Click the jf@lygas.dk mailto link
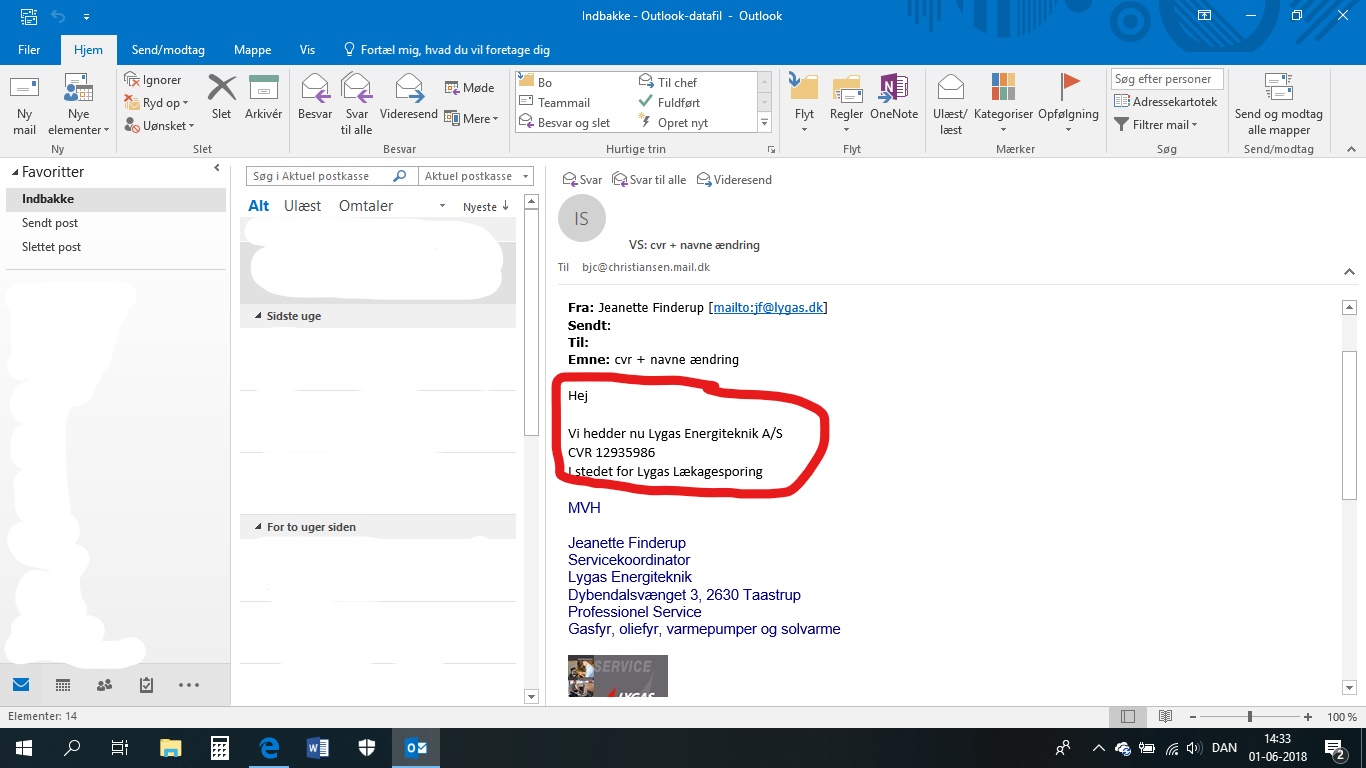This screenshot has width=1366, height=768. coord(768,308)
